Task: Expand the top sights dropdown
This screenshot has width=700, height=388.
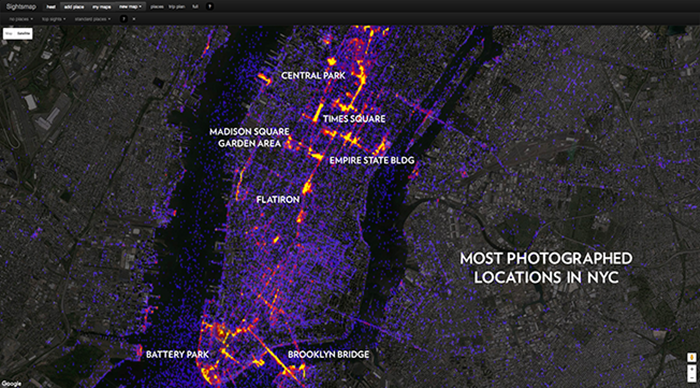Action: coord(54,19)
